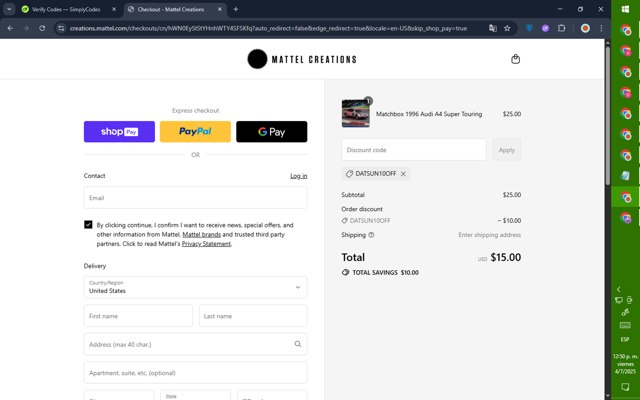Select the Checkout - Mattel Creations tab
This screenshot has height=400, width=640.
pos(171,9)
